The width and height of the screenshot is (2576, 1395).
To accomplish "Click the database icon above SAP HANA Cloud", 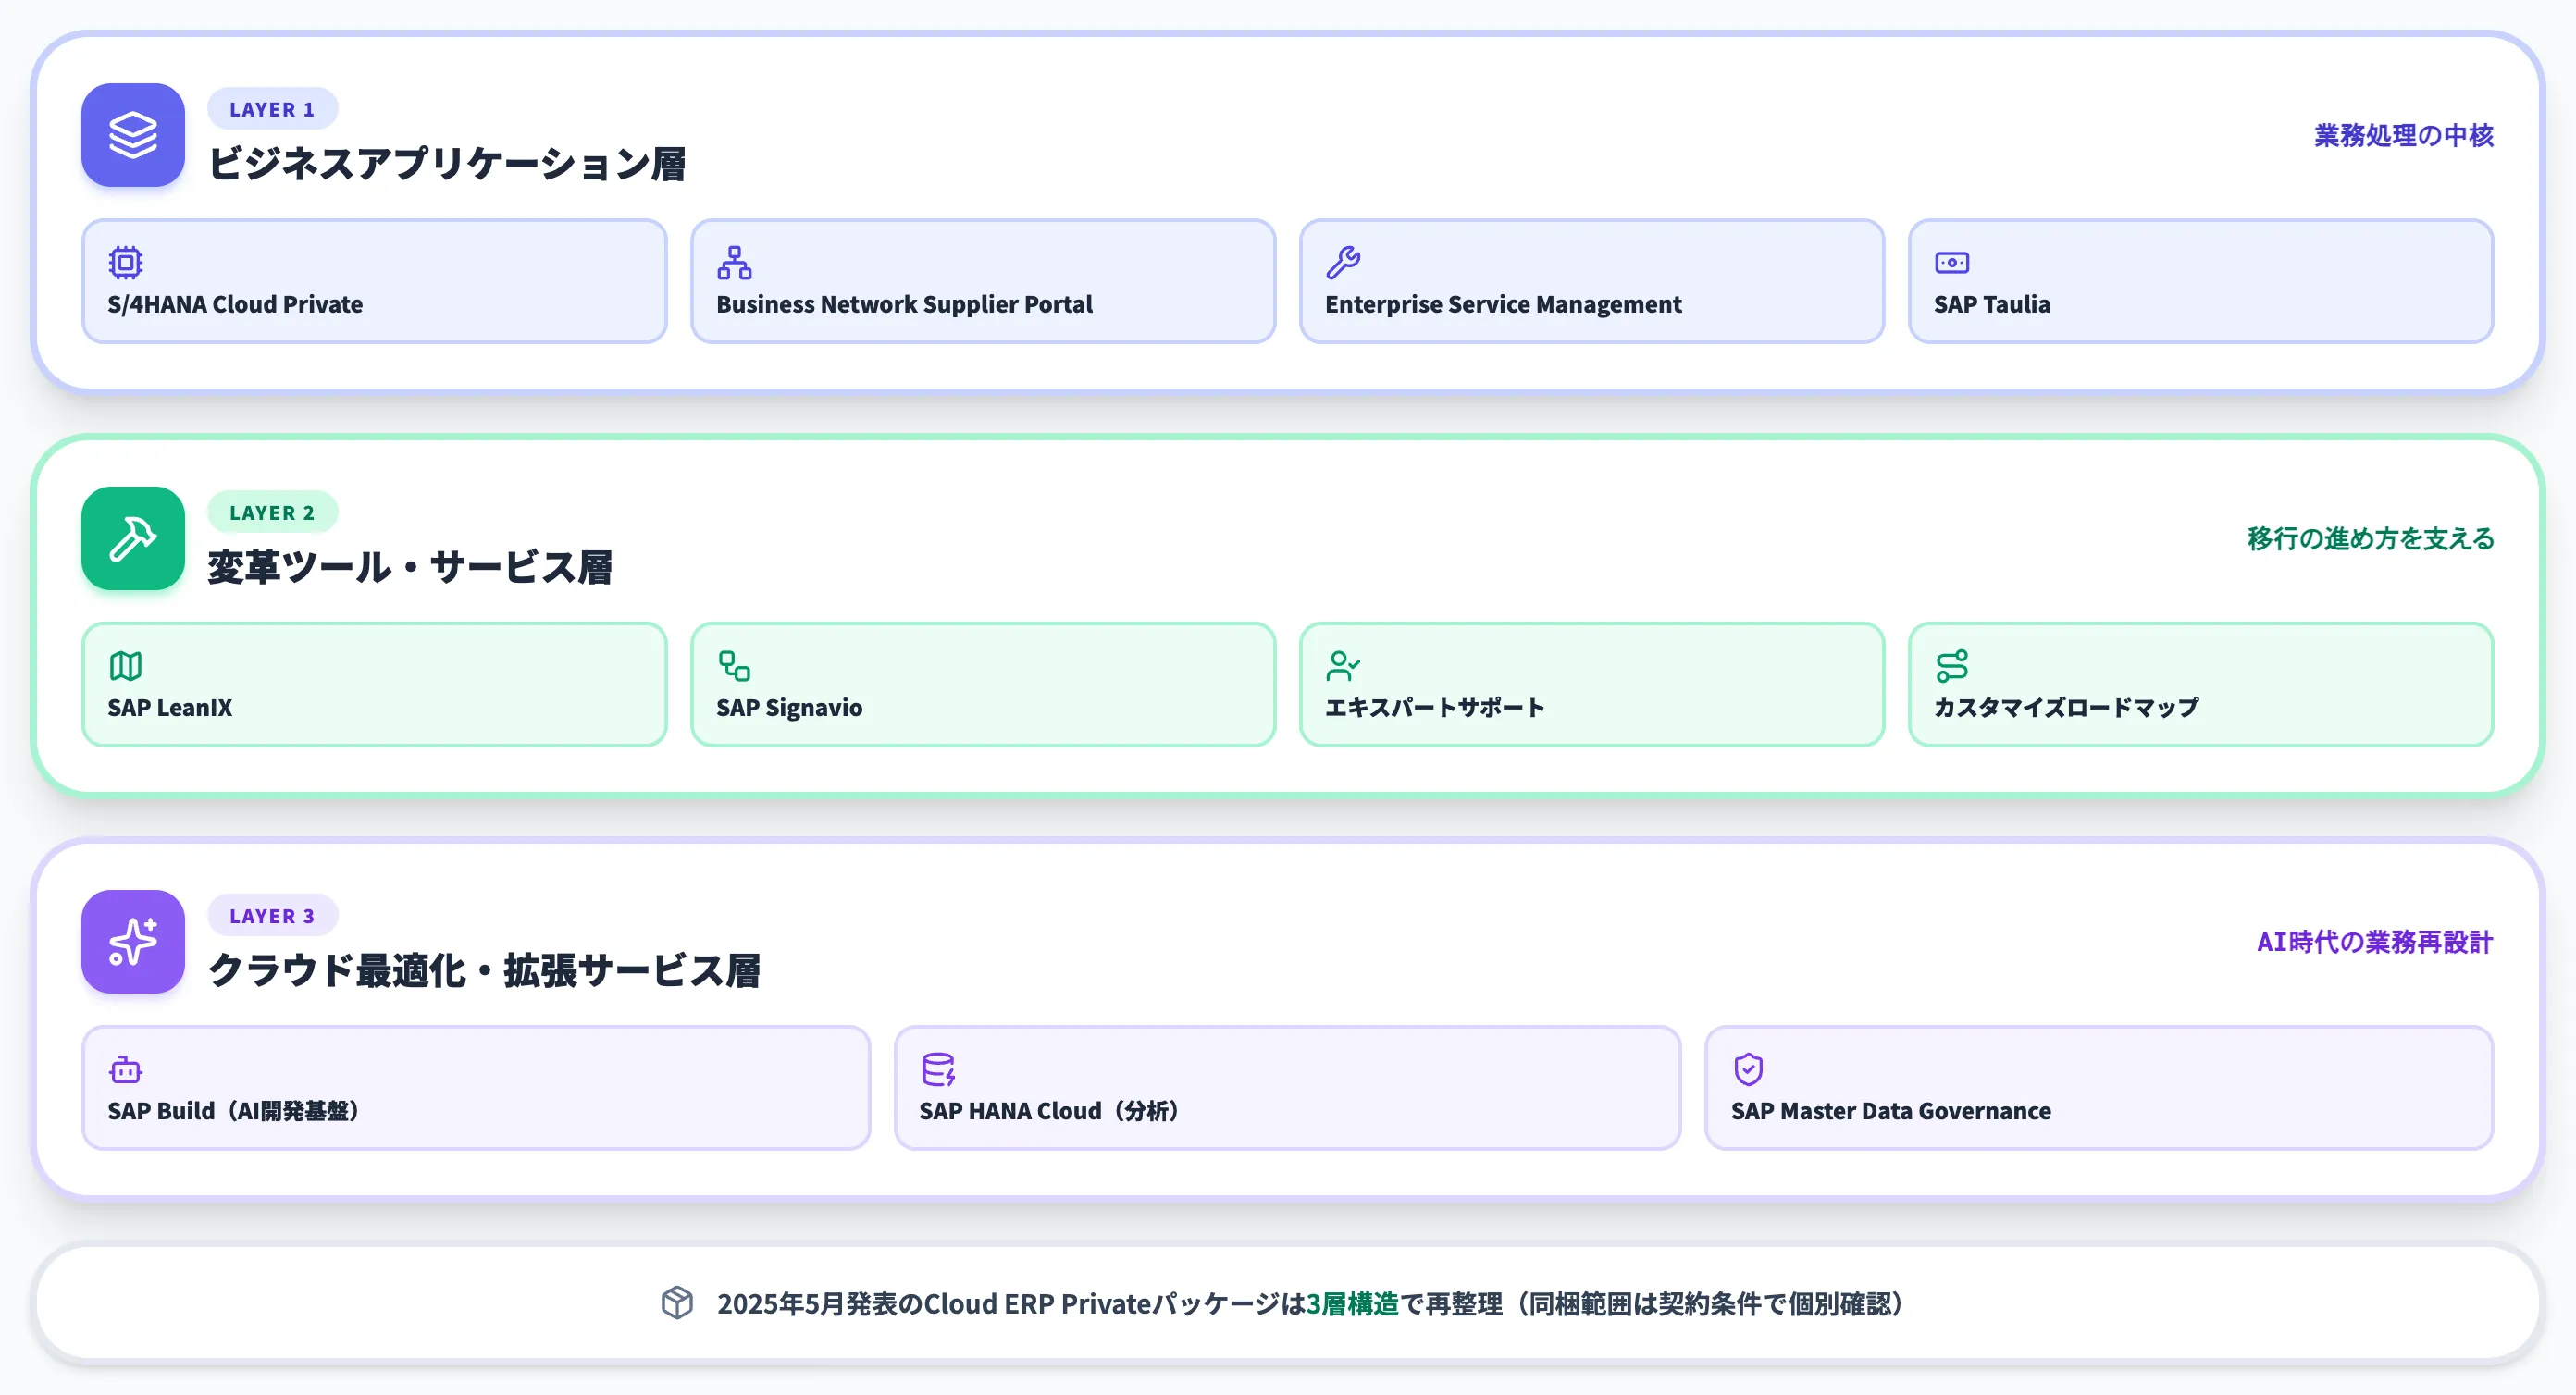I will [938, 1069].
